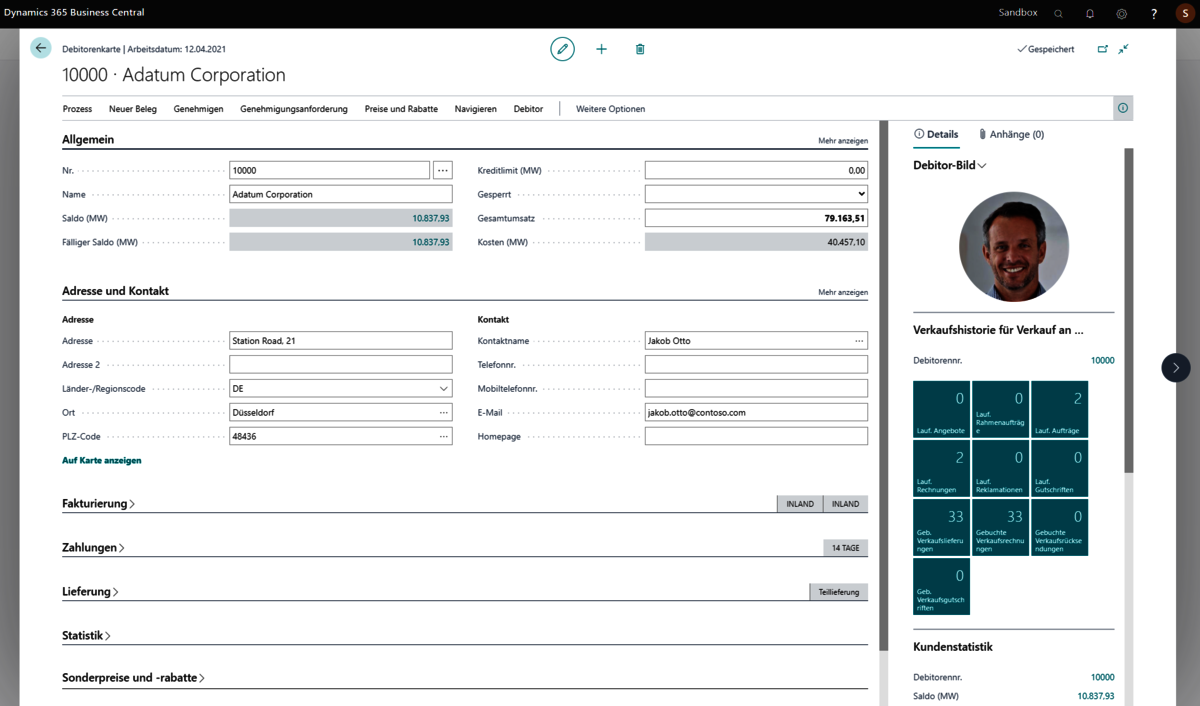The width and height of the screenshot is (1200, 706).
Task: Open the Nr. field ellipsis lookup
Action: 443,171
